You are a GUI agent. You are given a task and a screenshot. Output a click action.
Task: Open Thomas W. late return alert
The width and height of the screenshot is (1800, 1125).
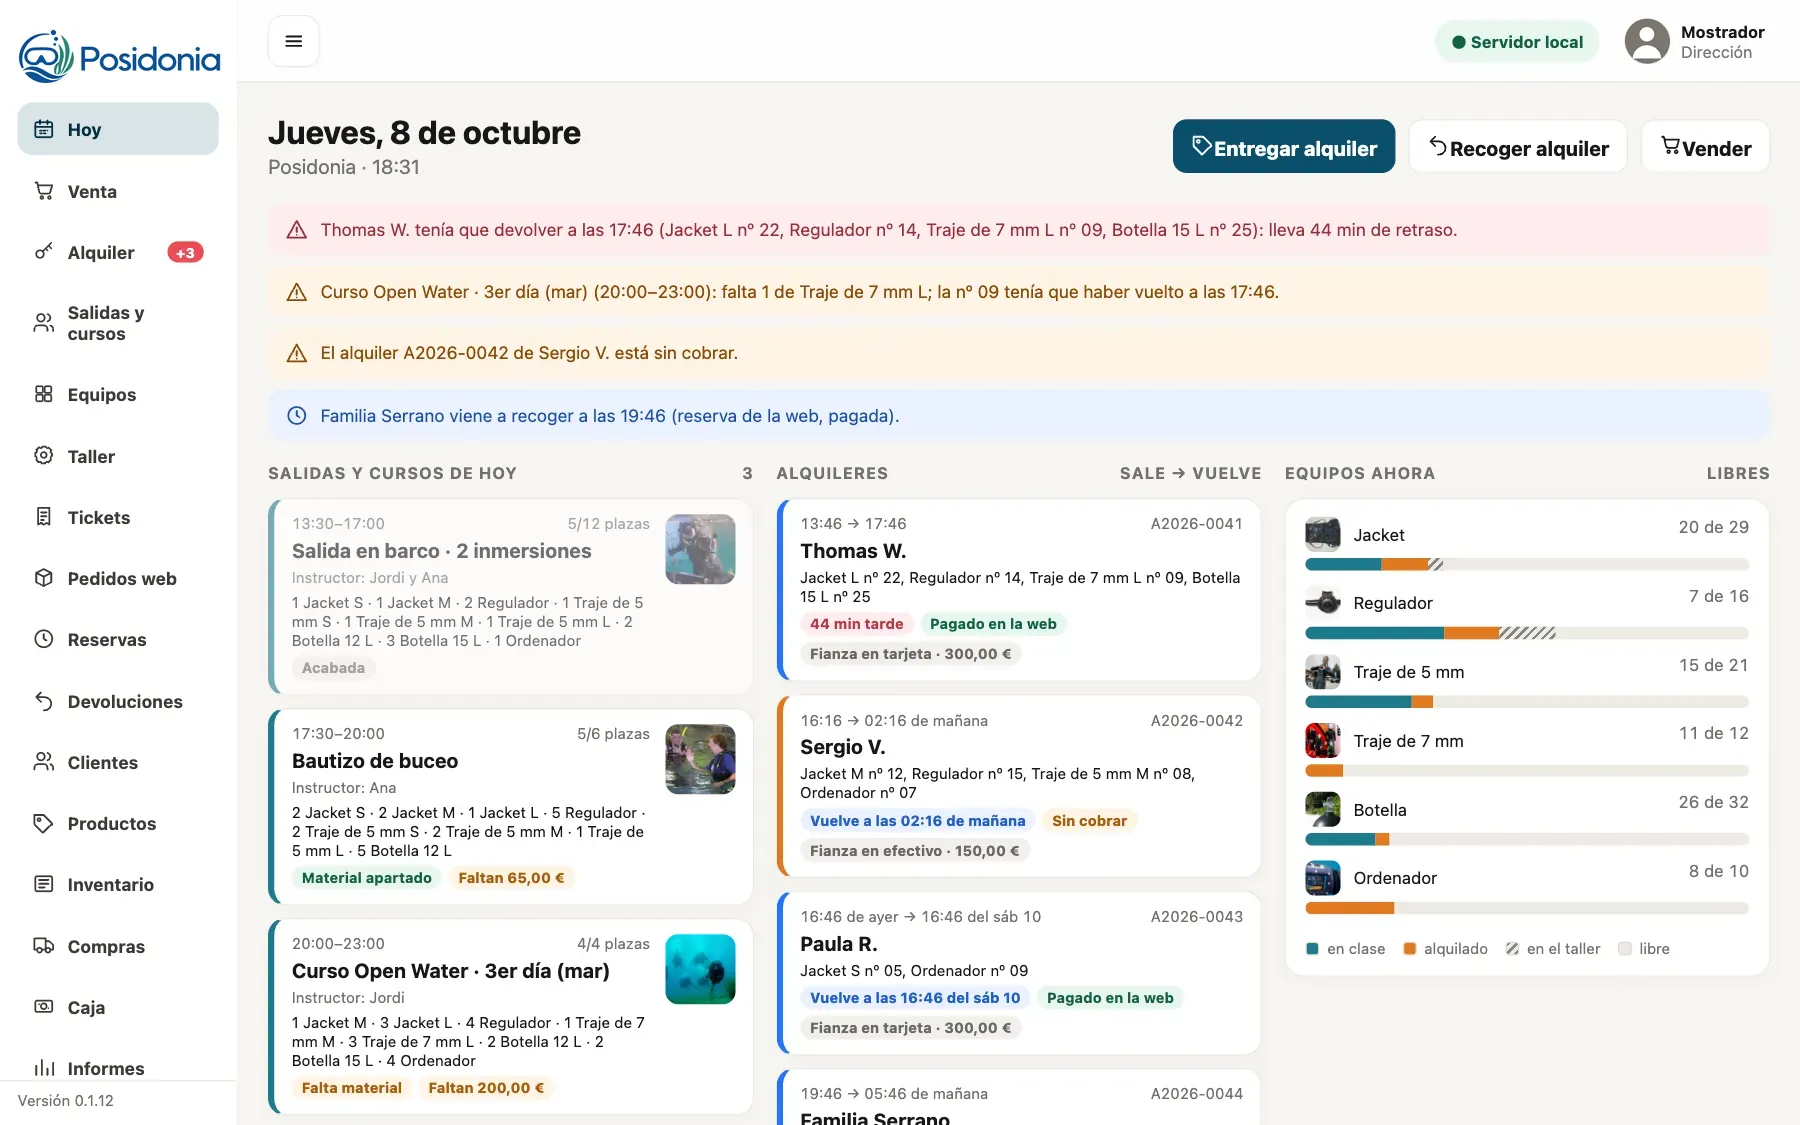click(1019, 230)
